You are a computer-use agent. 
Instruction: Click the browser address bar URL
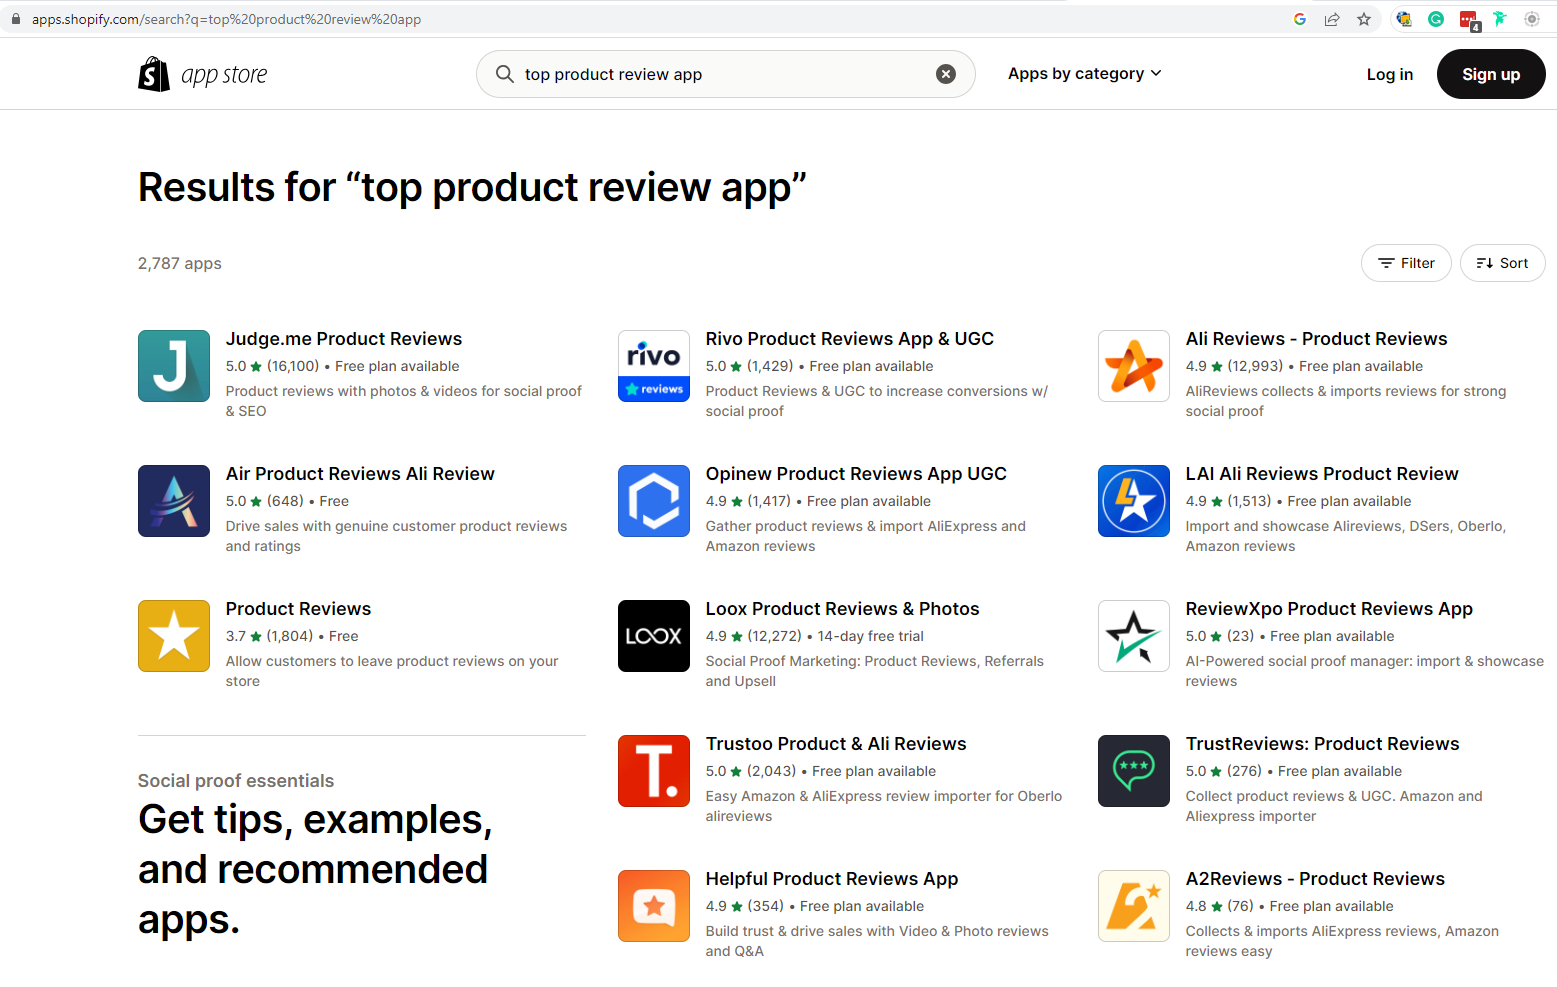point(226,19)
